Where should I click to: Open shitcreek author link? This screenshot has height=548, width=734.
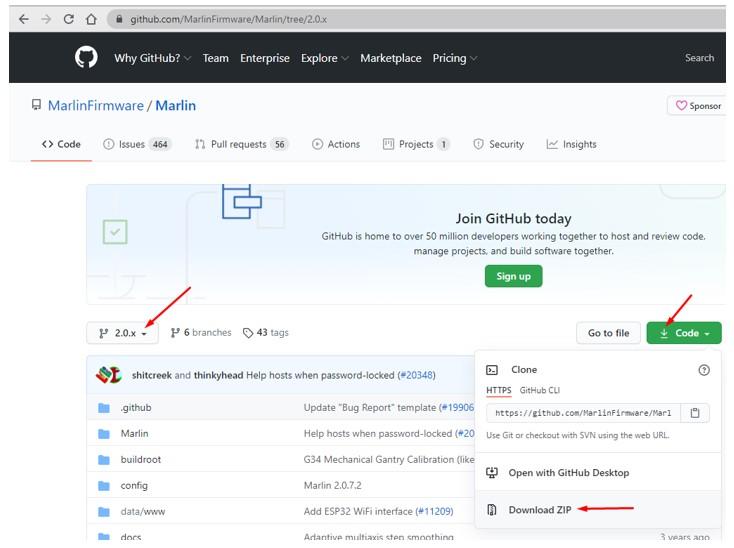tap(152, 375)
